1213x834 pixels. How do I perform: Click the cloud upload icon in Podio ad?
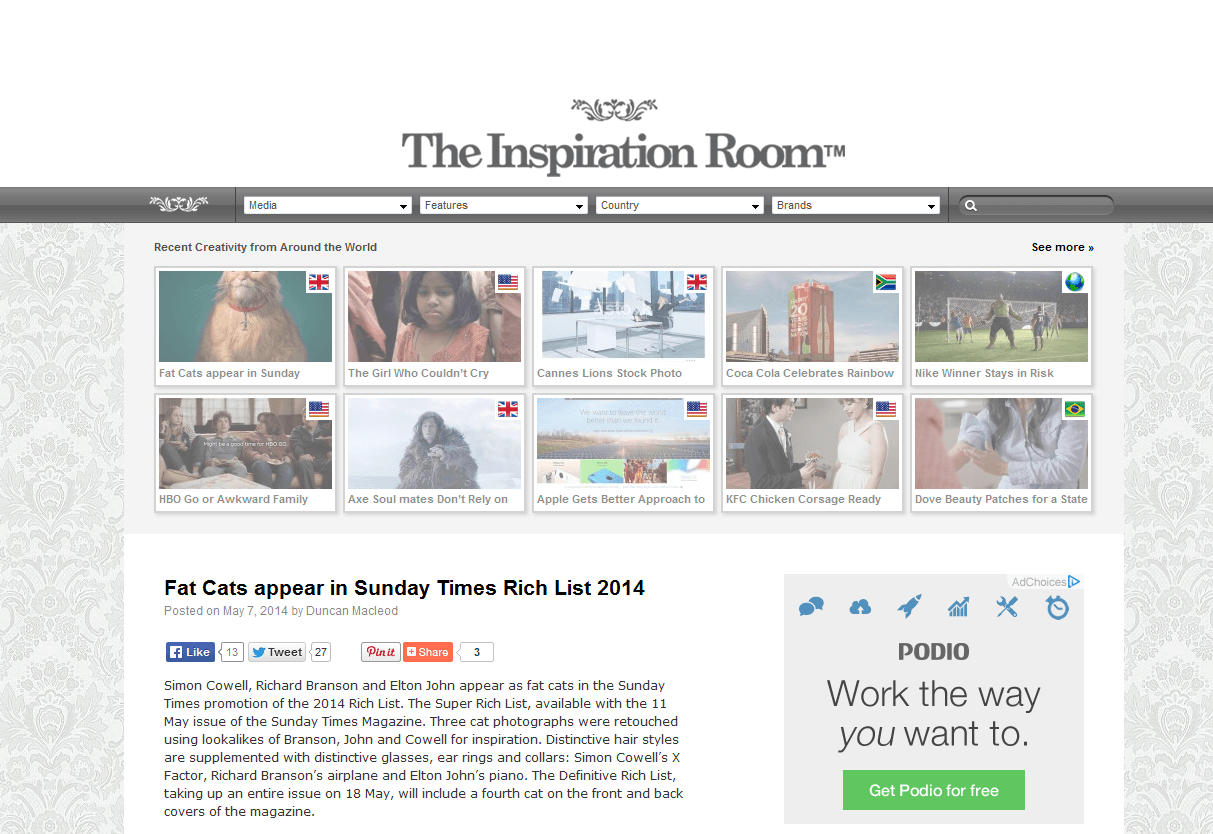[x=860, y=607]
